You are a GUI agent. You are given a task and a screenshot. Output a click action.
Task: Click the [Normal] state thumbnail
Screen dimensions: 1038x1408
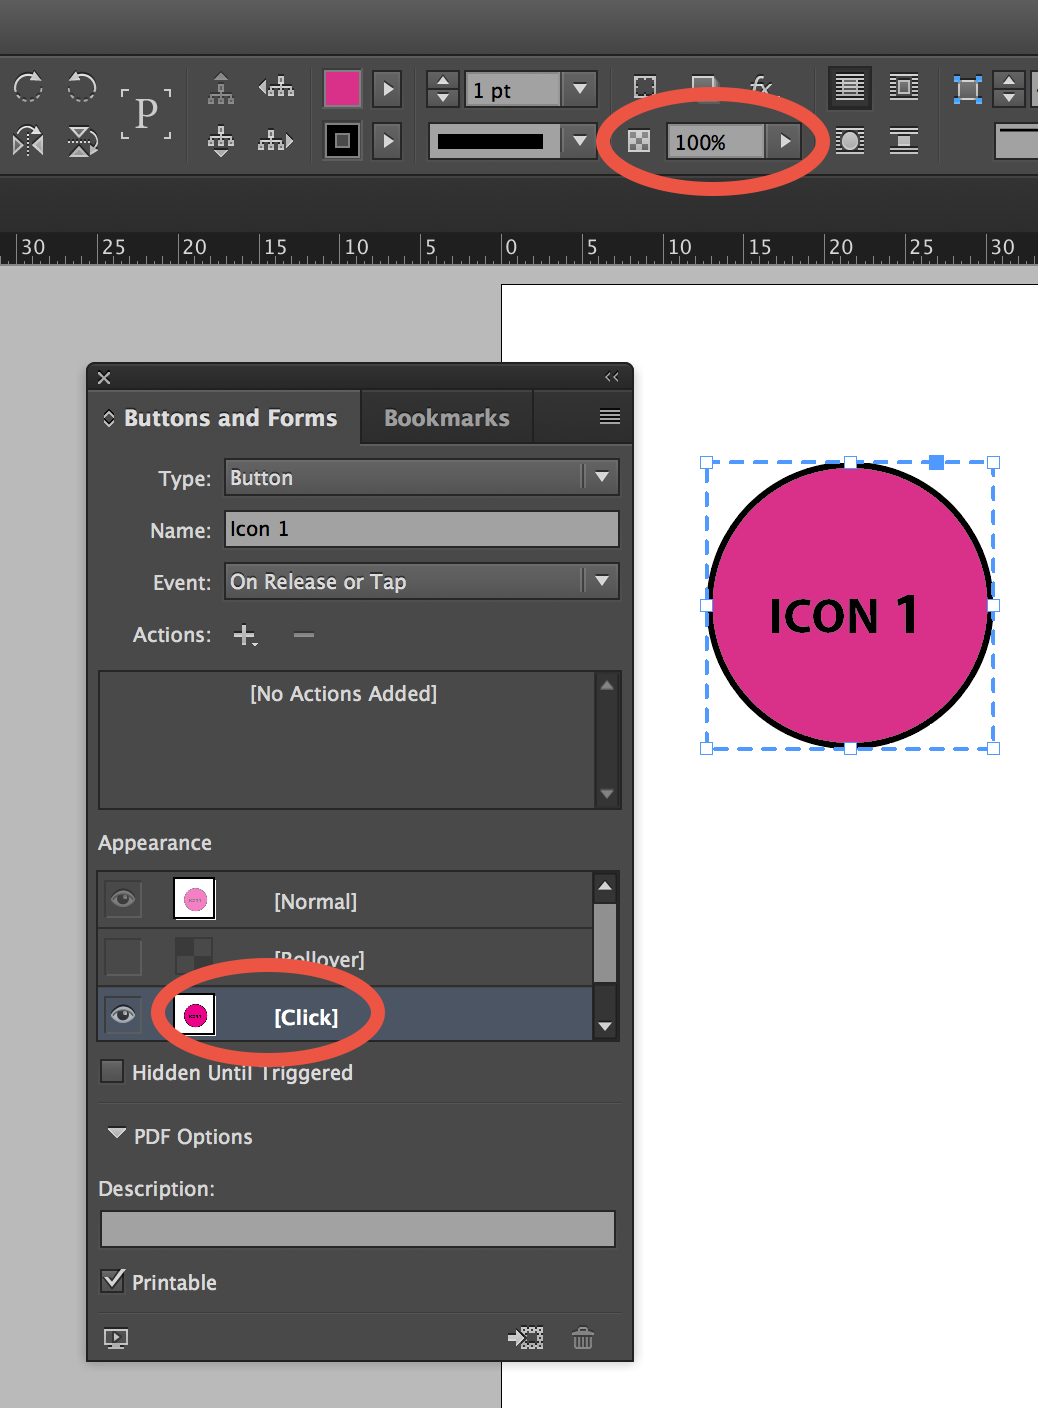pos(194,899)
